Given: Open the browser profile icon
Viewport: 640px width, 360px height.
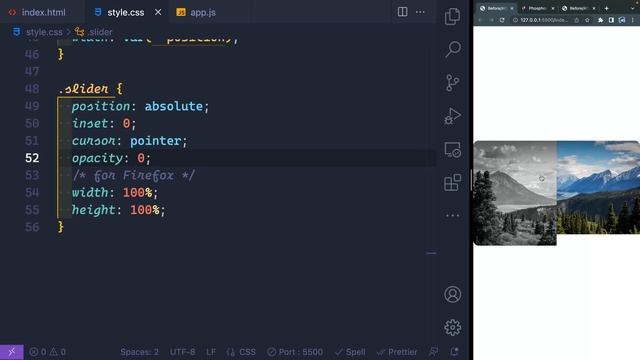Looking at the screenshot, I should coord(622,20).
